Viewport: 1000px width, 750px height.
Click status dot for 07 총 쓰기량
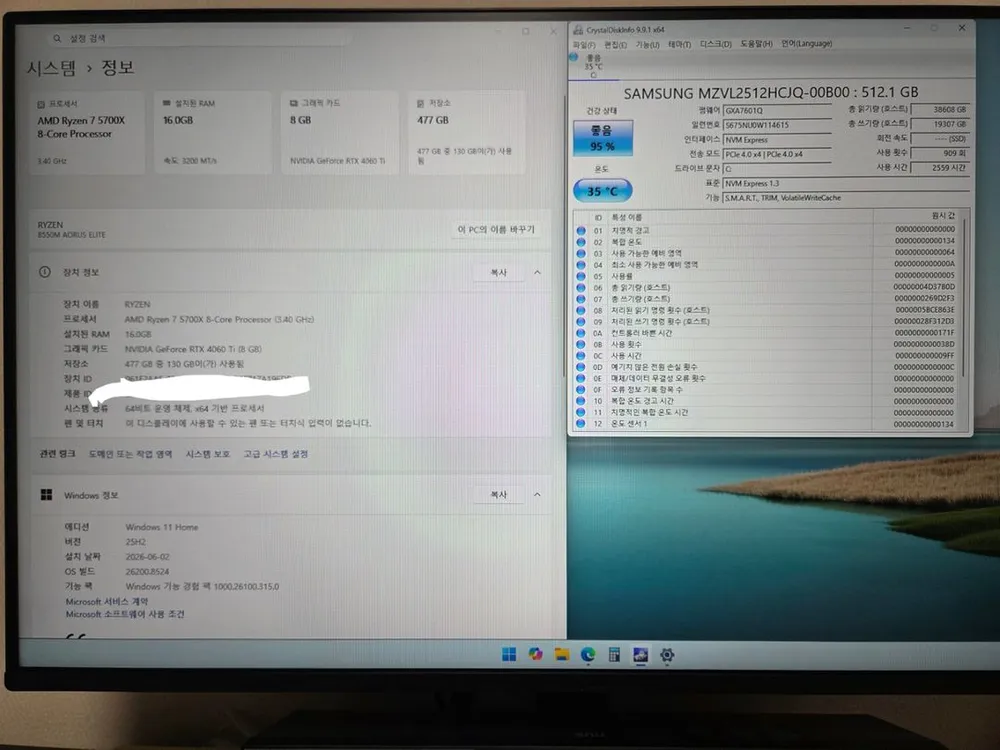point(581,298)
